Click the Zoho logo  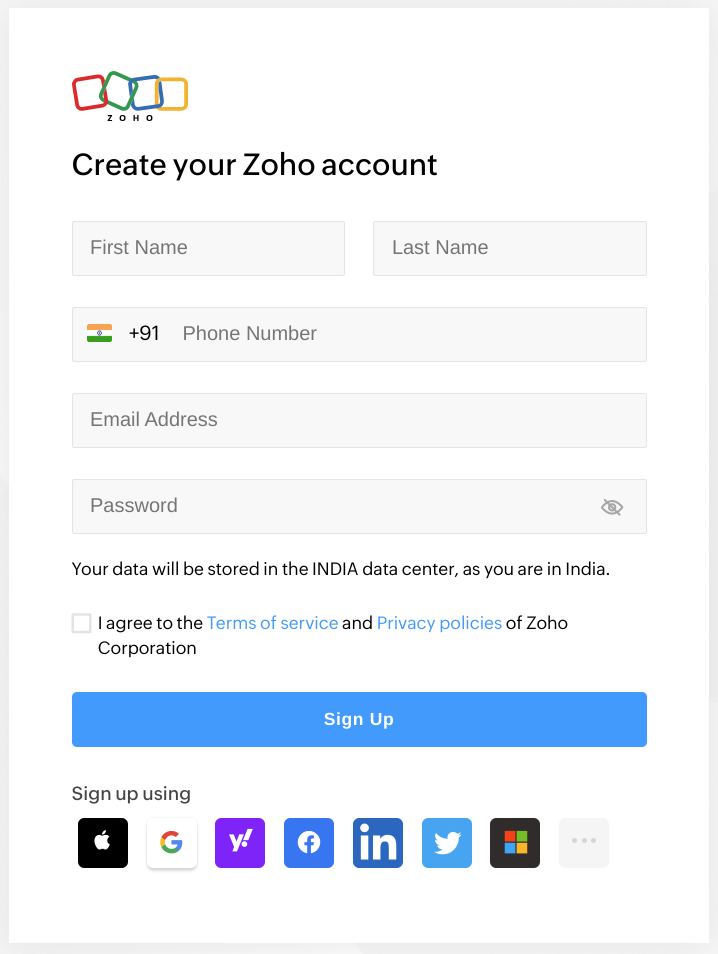point(130,96)
